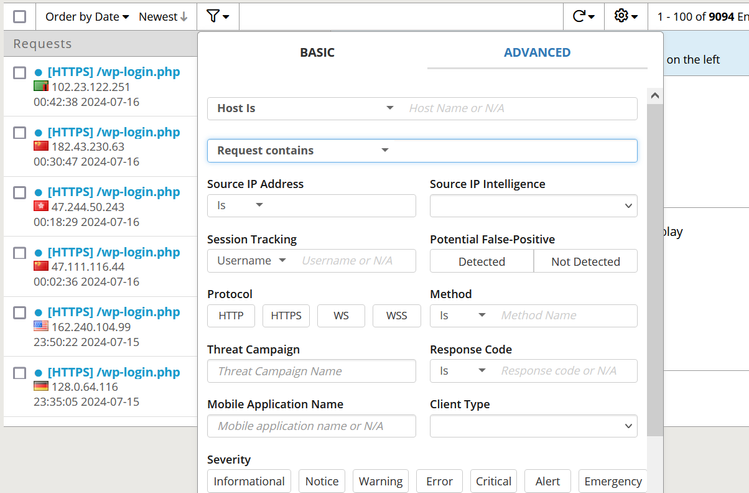
Task: Open the settings gear icon menu
Action: [x=626, y=16]
